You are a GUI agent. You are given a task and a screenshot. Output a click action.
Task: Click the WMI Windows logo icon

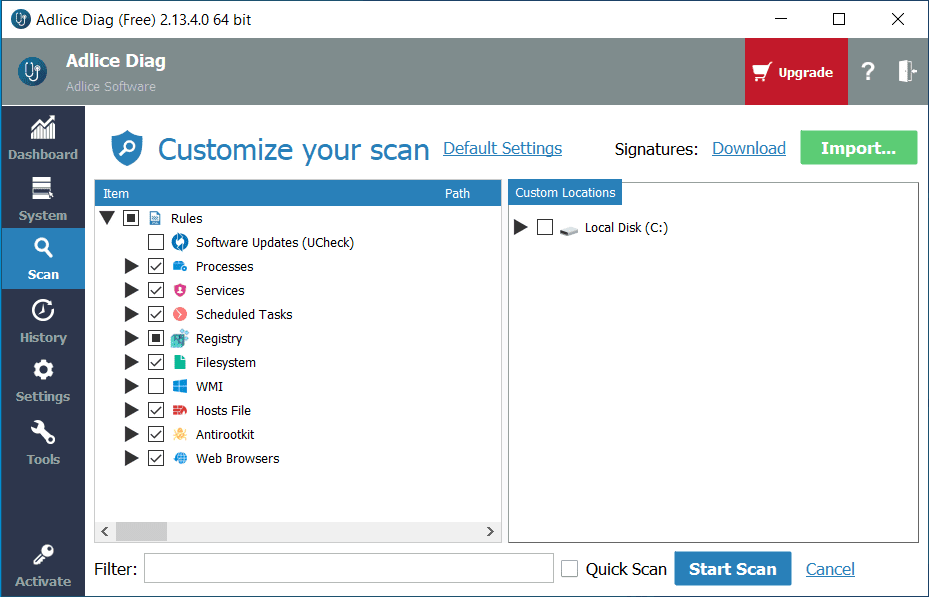point(180,386)
